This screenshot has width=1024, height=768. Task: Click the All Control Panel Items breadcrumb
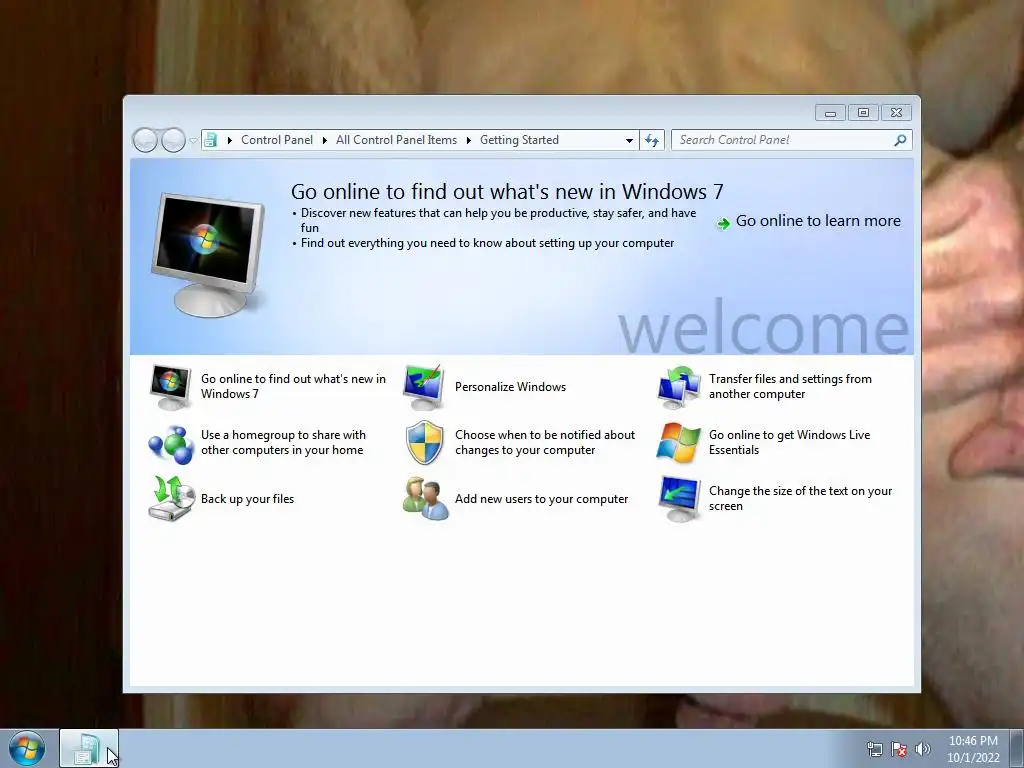pyautogui.click(x=396, y=140)
